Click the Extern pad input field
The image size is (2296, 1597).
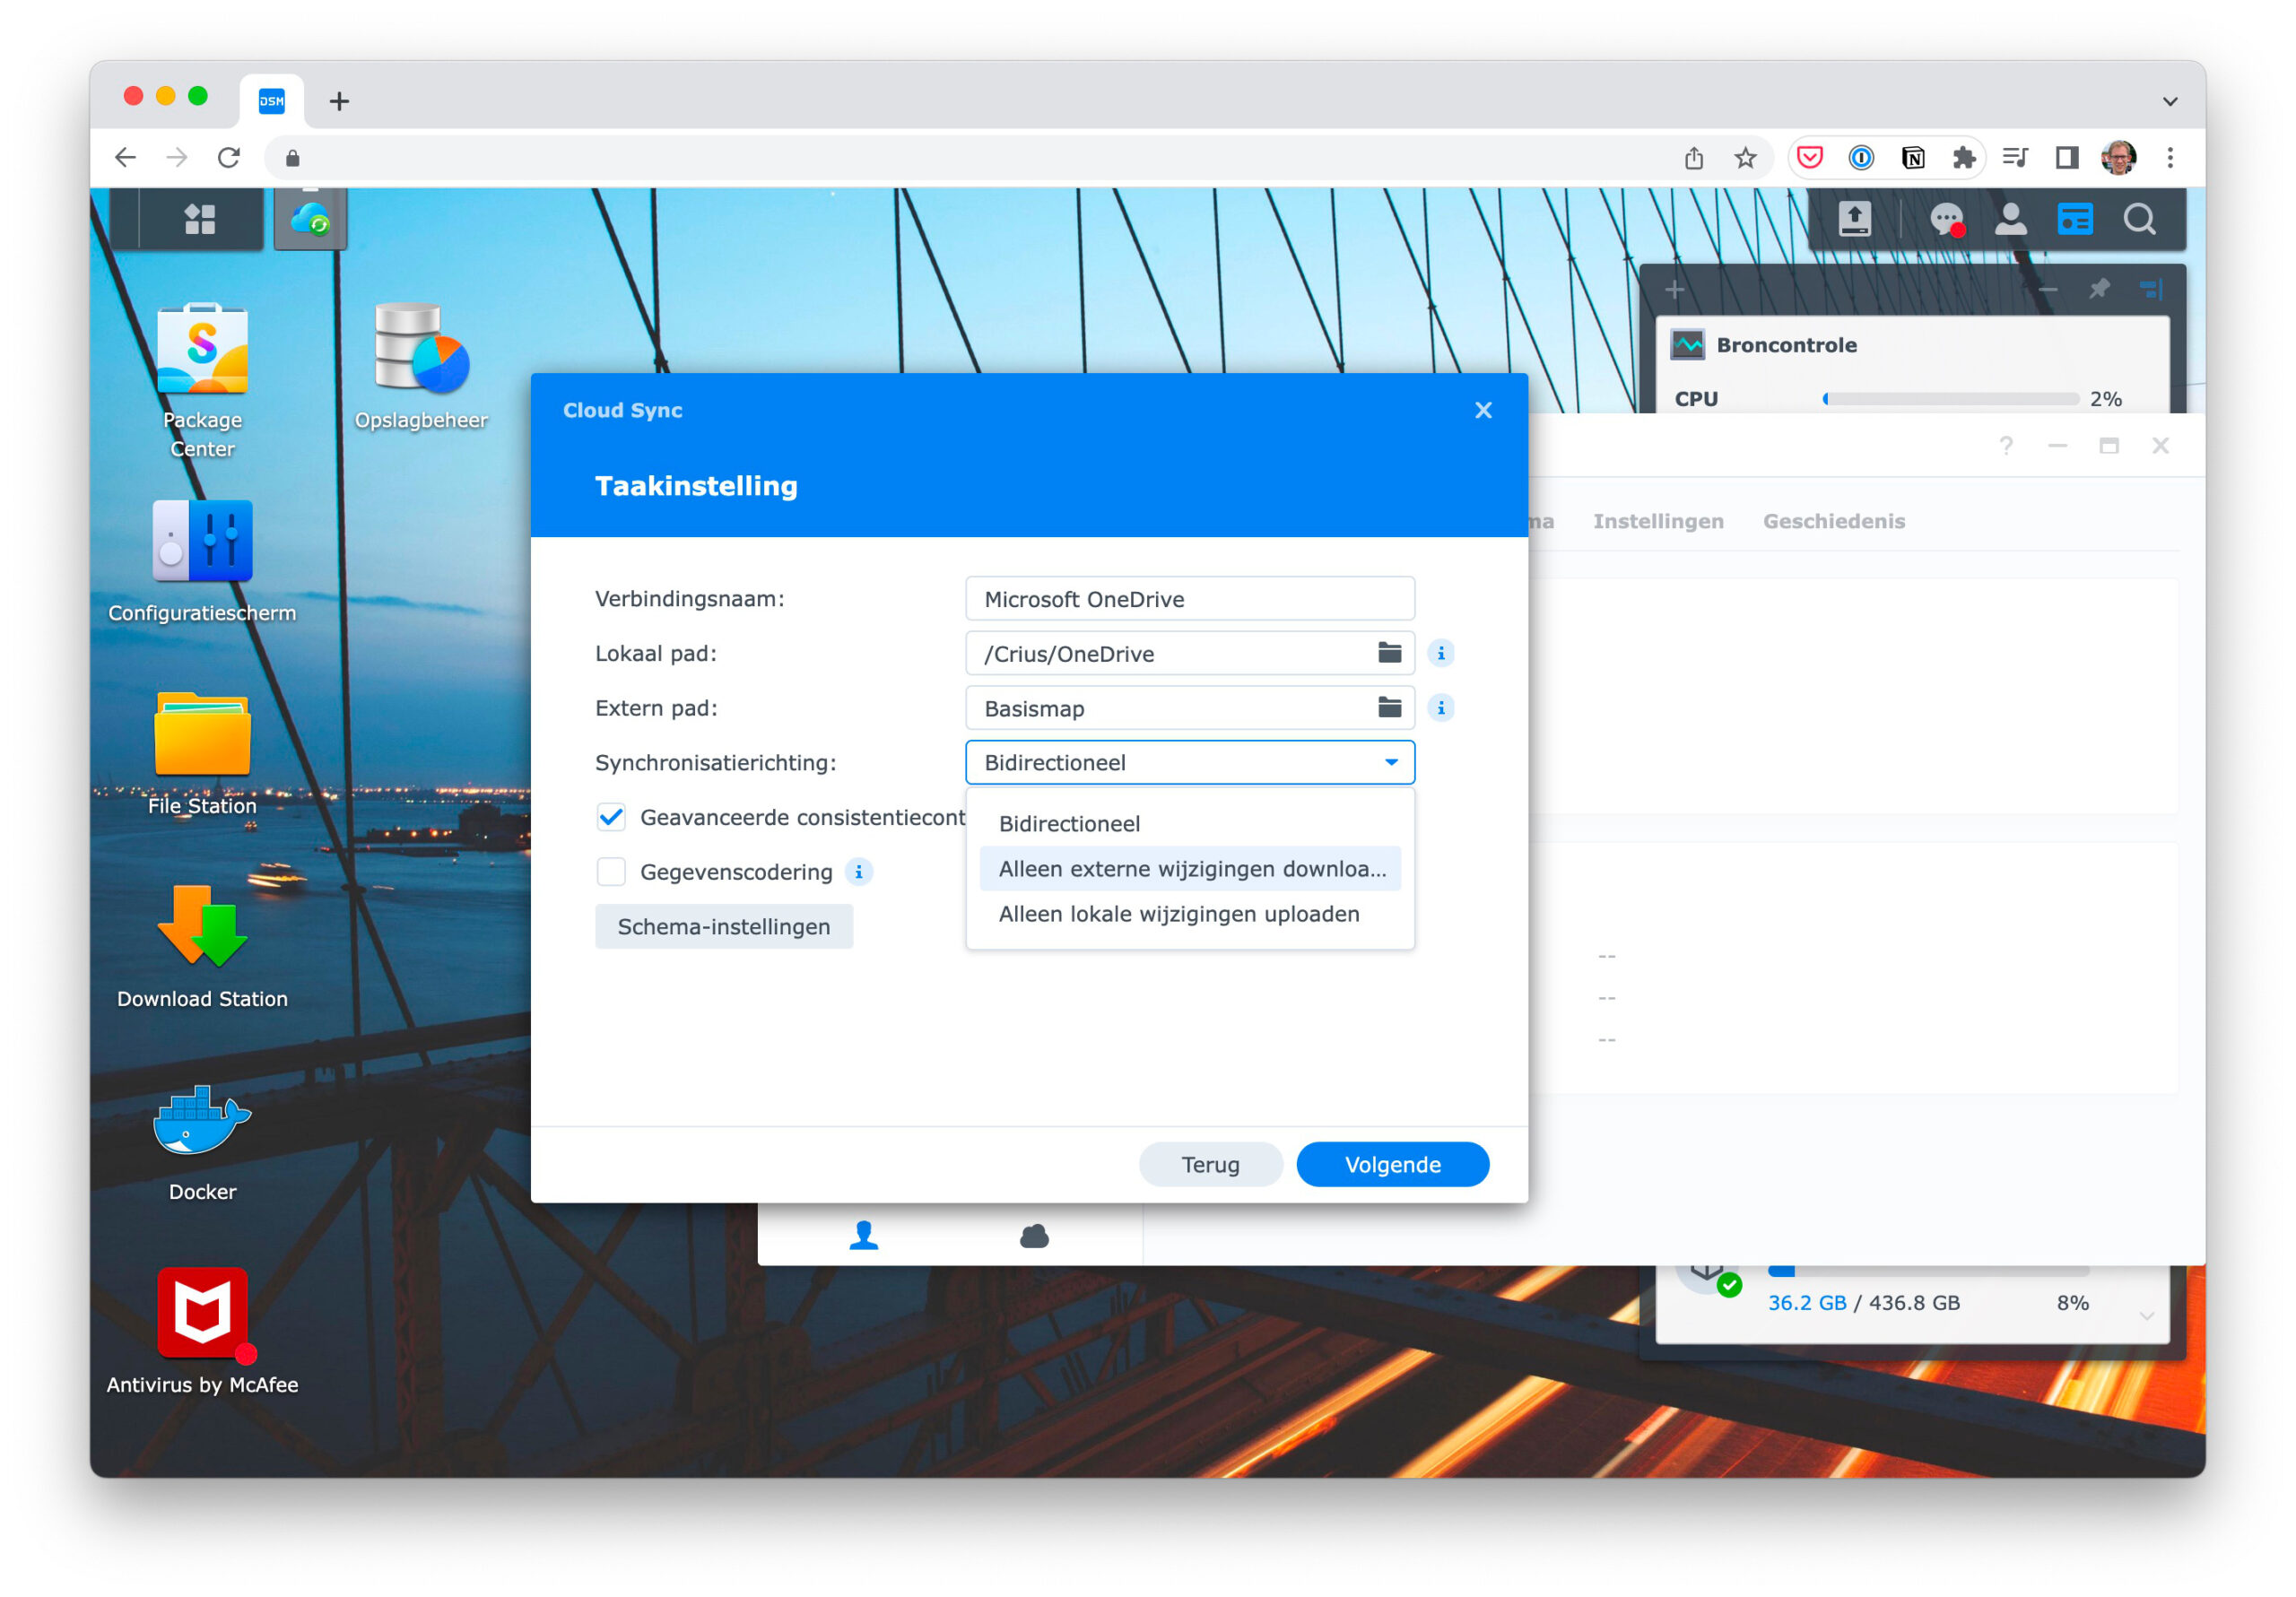tap(1189, 708)
